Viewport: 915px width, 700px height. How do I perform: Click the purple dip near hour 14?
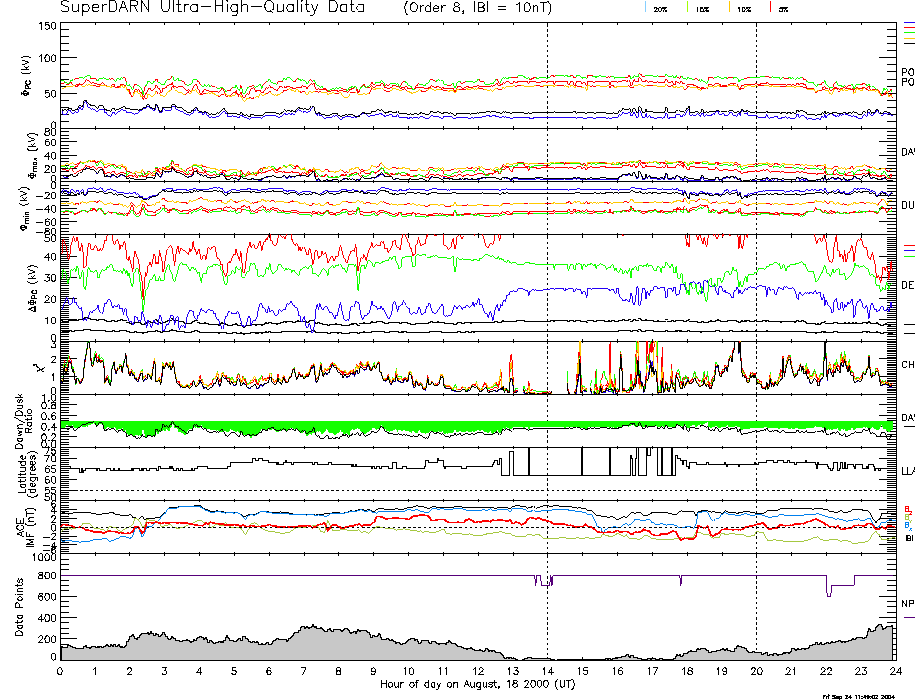(545, 581)
